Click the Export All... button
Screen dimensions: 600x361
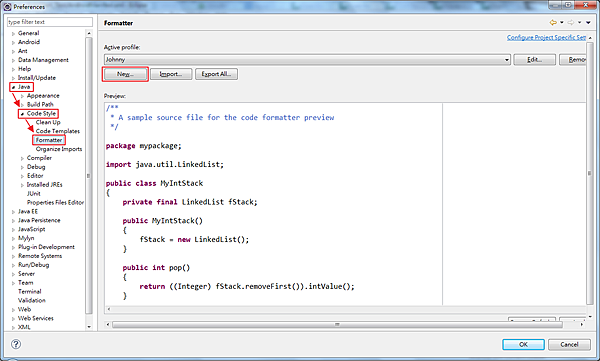tap(216, 74)
